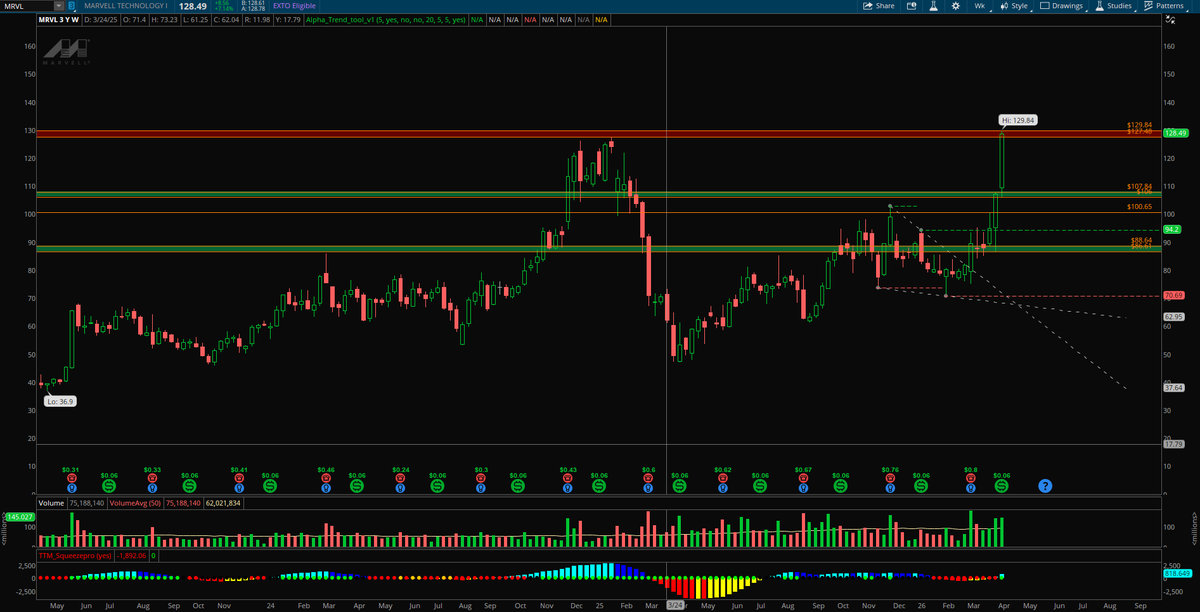
Task: Click the green 94.2 price axis label
Action: tap(1173, 229)
